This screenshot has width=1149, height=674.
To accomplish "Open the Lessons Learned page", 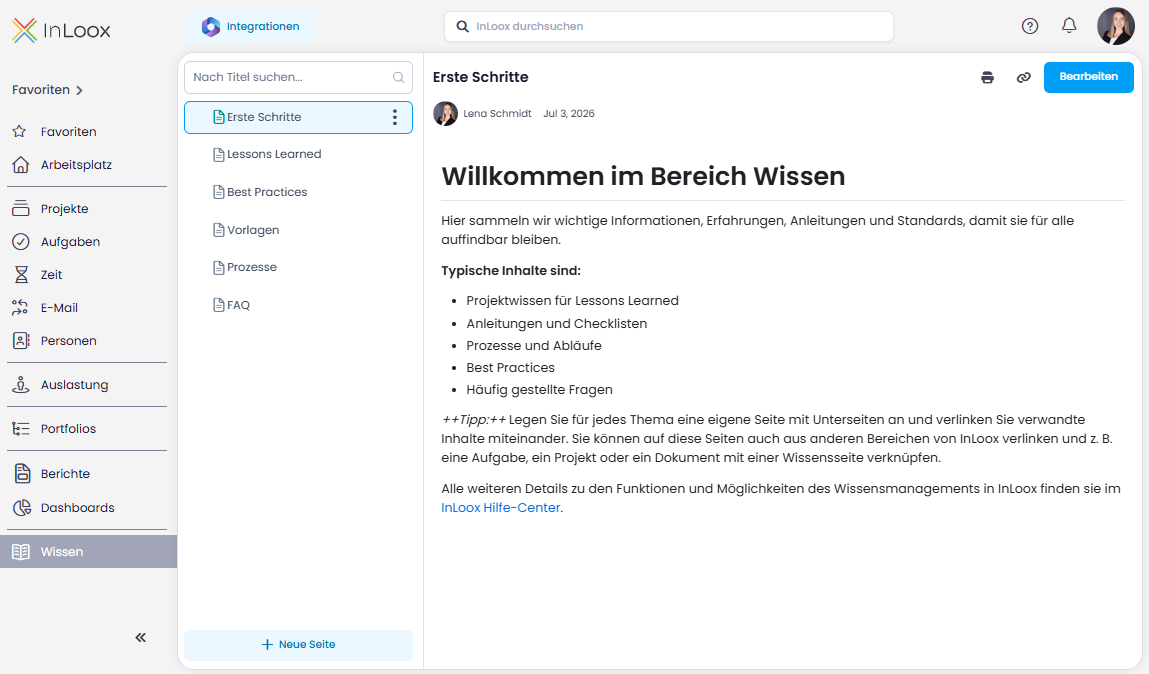I will pos(298,155).
